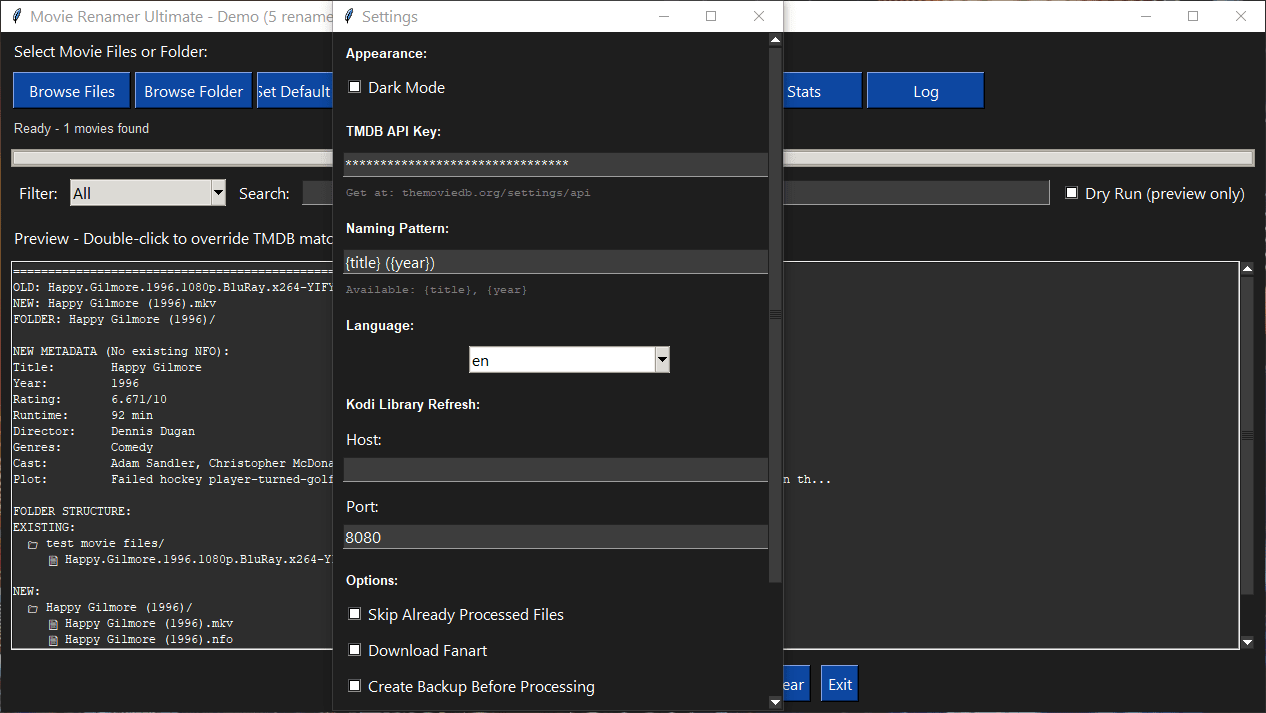The image size is (1266, 713).
Task: Check Download Fanart option
Action: click(354, 650)
